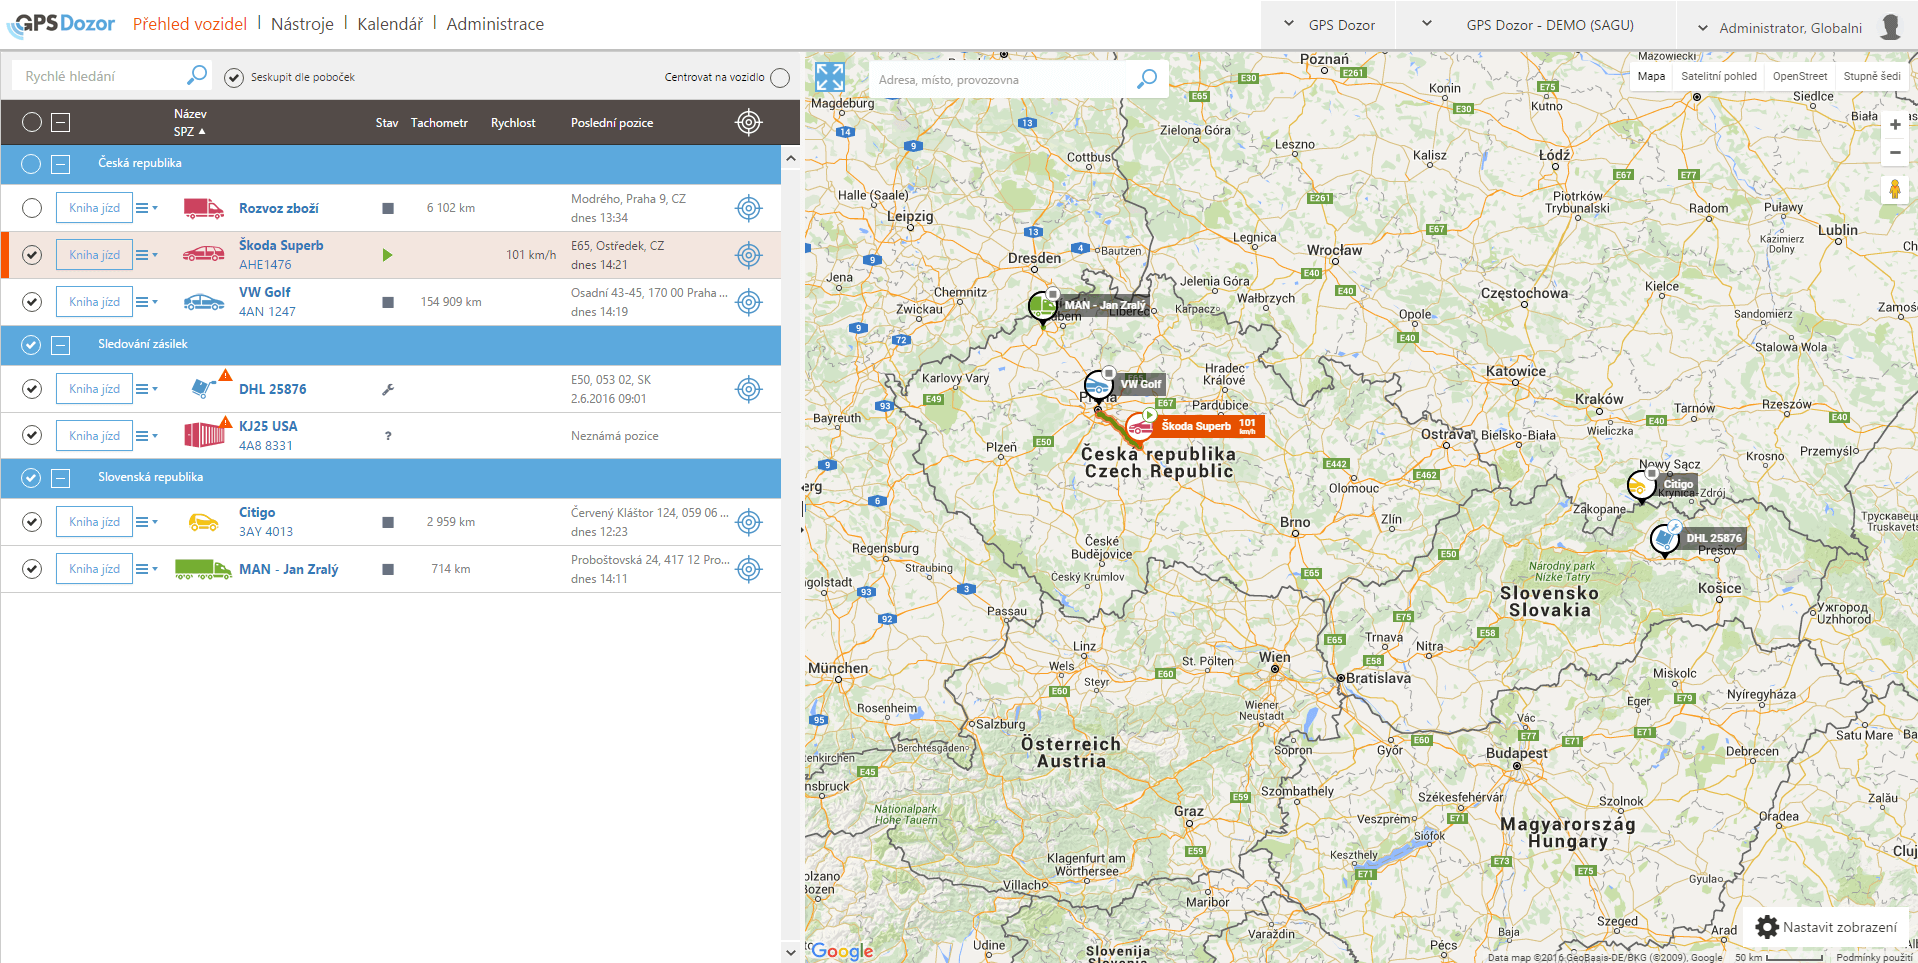
Task: Open Street View pegman on map
Action: [x=1894, y=190]
